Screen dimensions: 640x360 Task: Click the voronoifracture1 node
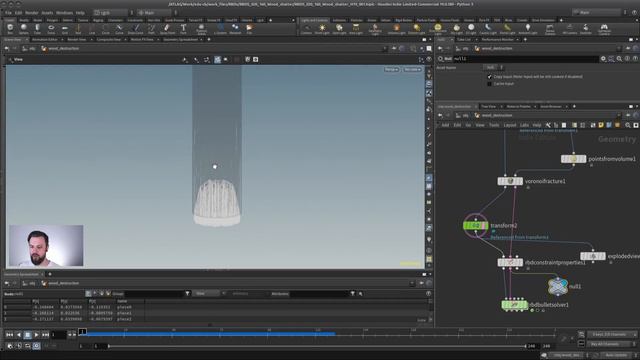(510, 181)
